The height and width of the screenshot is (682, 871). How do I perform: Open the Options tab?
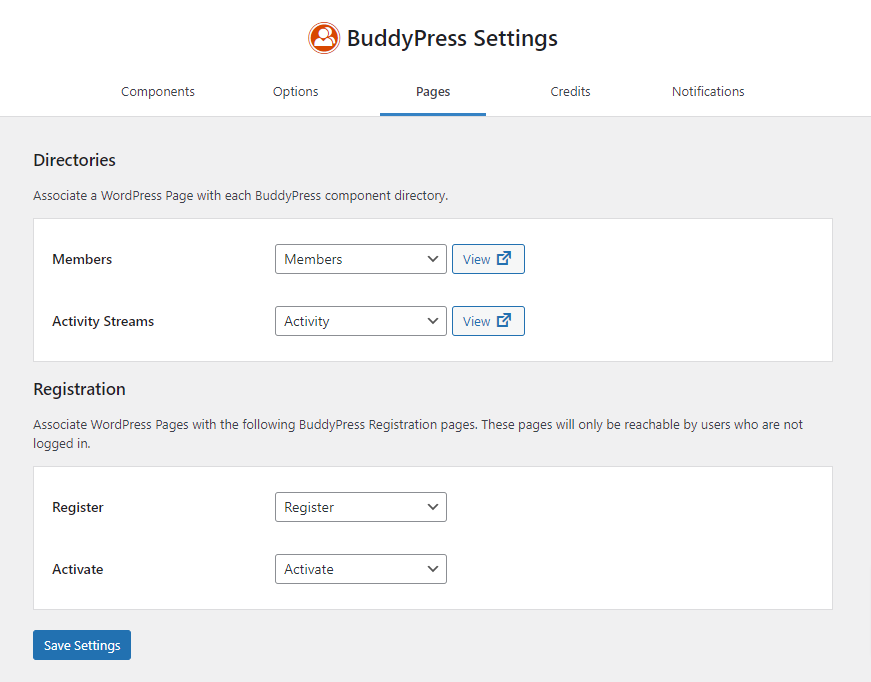tap(296, 92)
